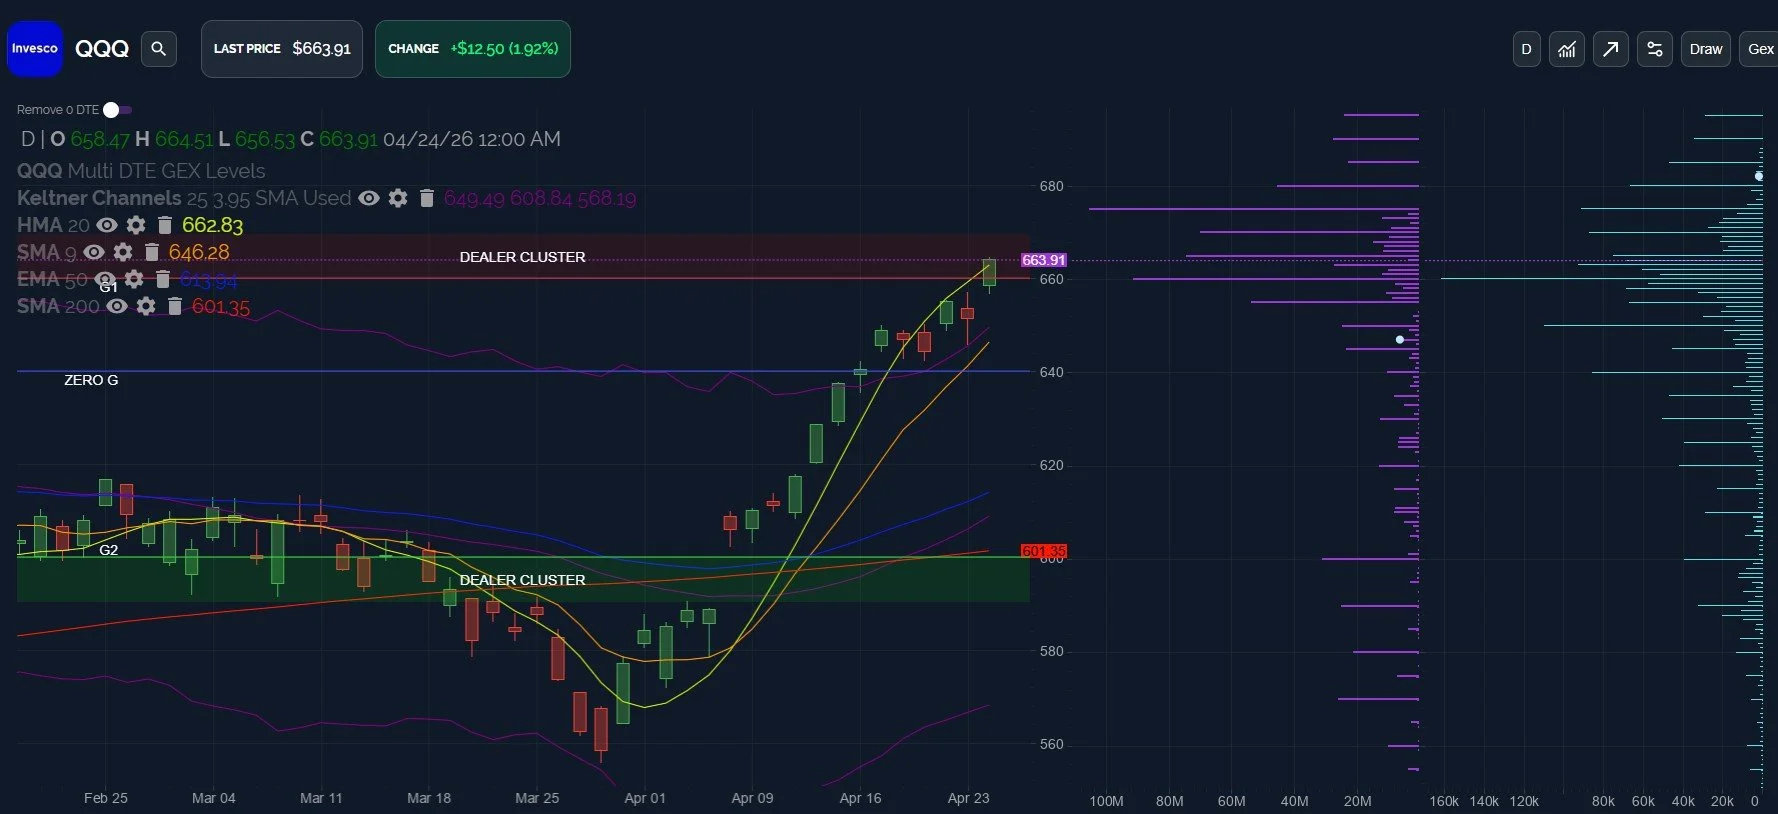The image size is (1778, 814).
Task: Click the 601.35 red price tag
Action: coord(1043,551)
